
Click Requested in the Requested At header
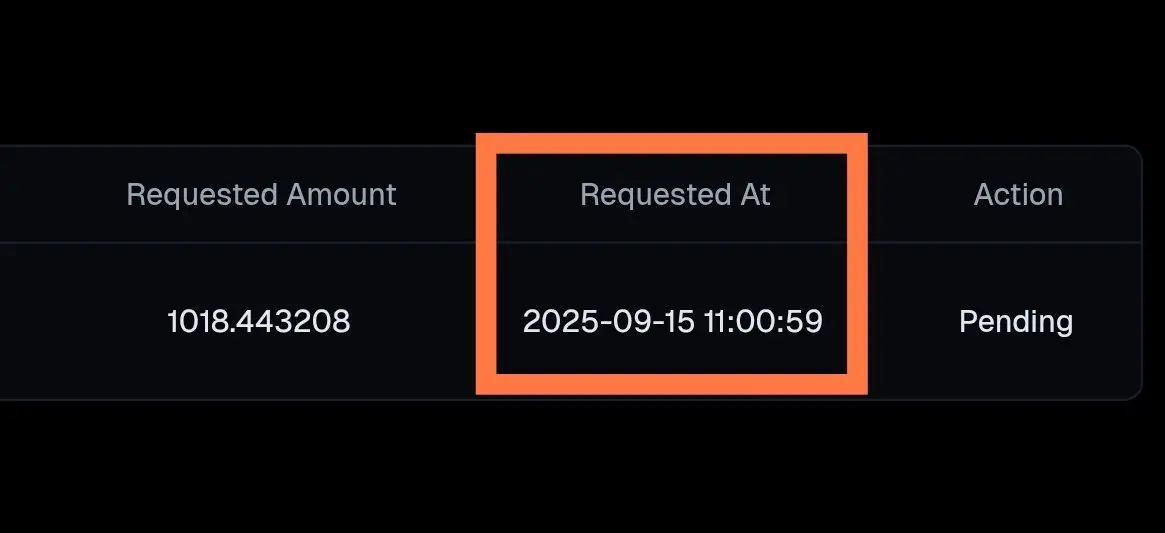pos(655,195)
